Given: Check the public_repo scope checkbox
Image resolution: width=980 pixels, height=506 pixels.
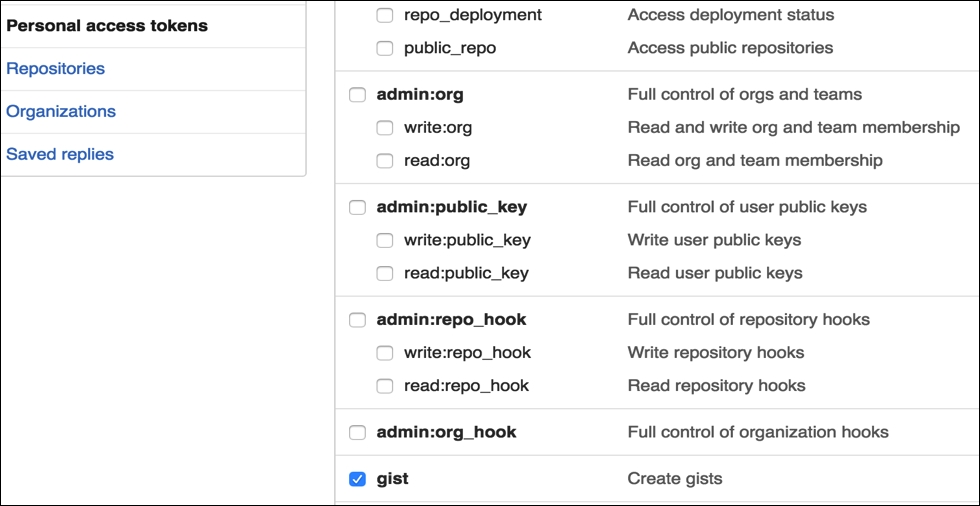Looking at the screenshot, I should pos(385,48).
